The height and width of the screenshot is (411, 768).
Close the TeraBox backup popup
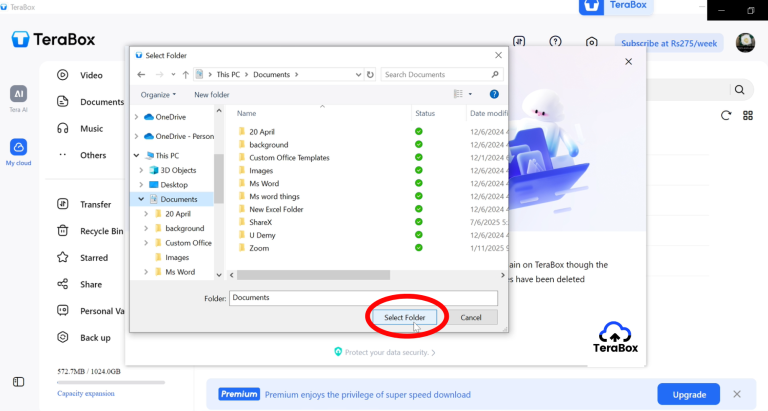(628, 62)
